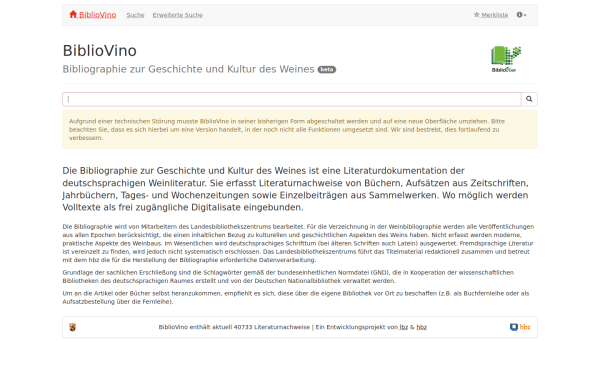
Task: Click the text '40733 Literaturnachweise' in footer
Action: 272,327
